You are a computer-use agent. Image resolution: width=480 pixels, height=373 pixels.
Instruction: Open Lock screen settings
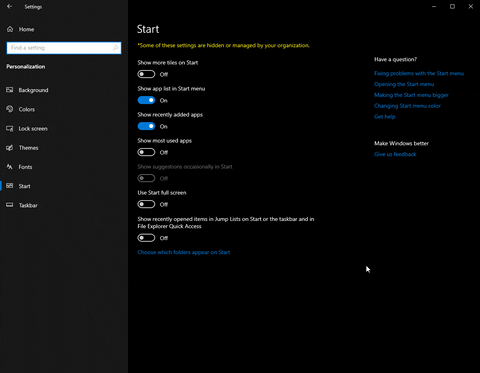pyautogui.click(x=33, y=129)
